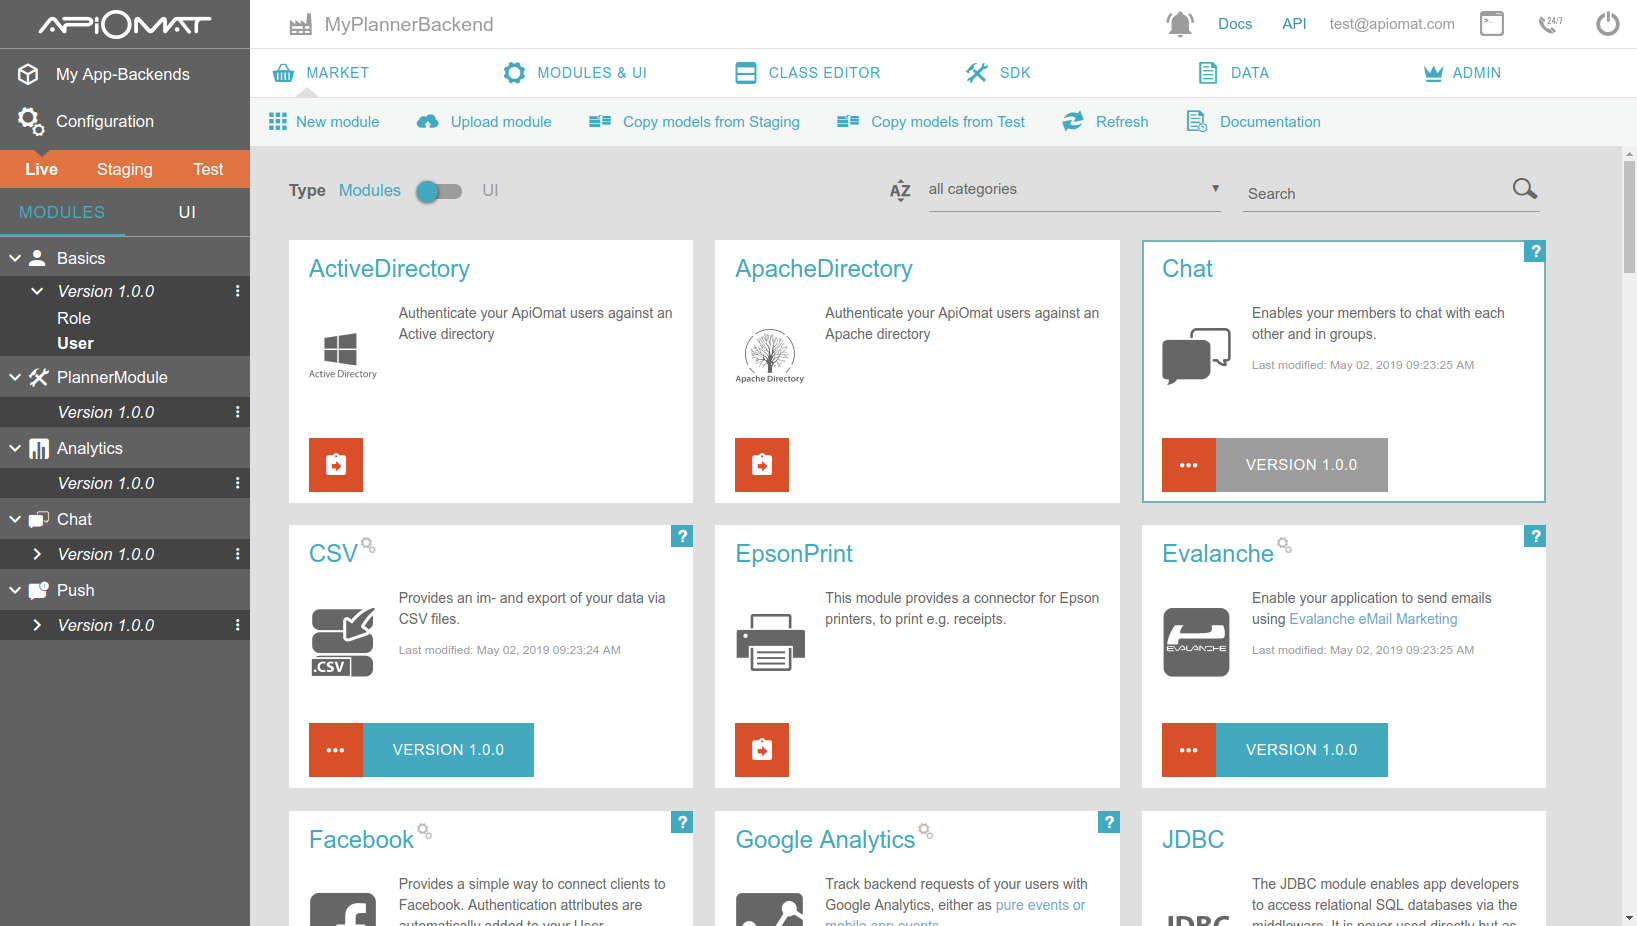Click the ActiveDirectory red add button

(336, 465)
